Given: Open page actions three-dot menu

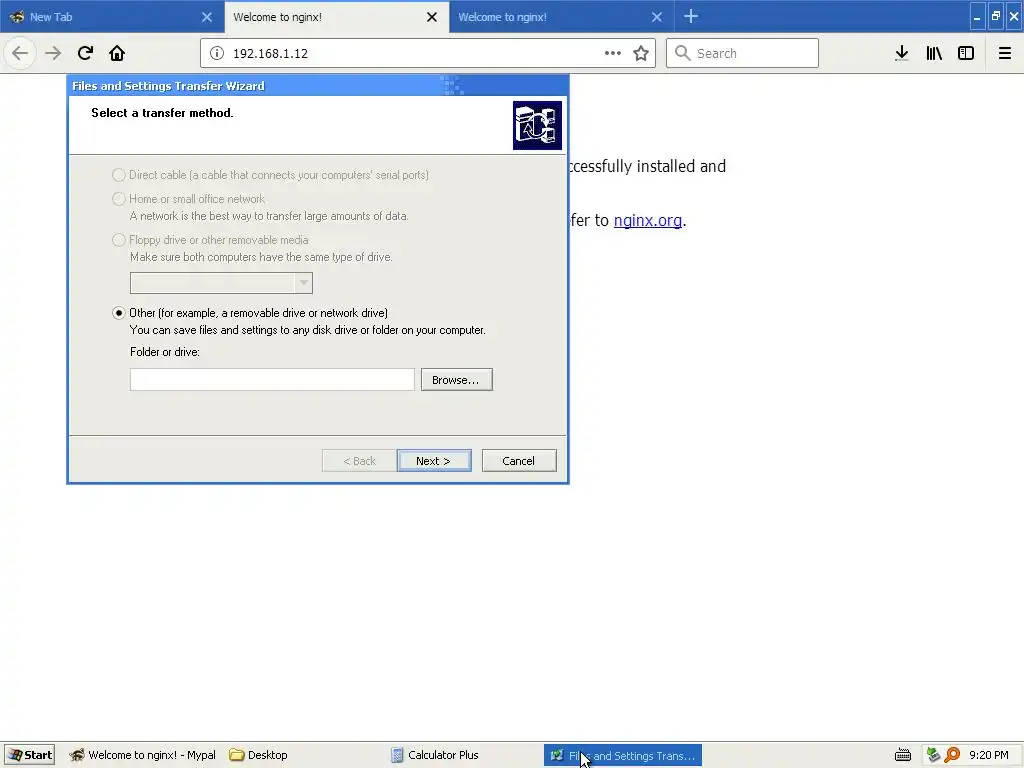Looking at the screenshot, I should tap(613, 53).
